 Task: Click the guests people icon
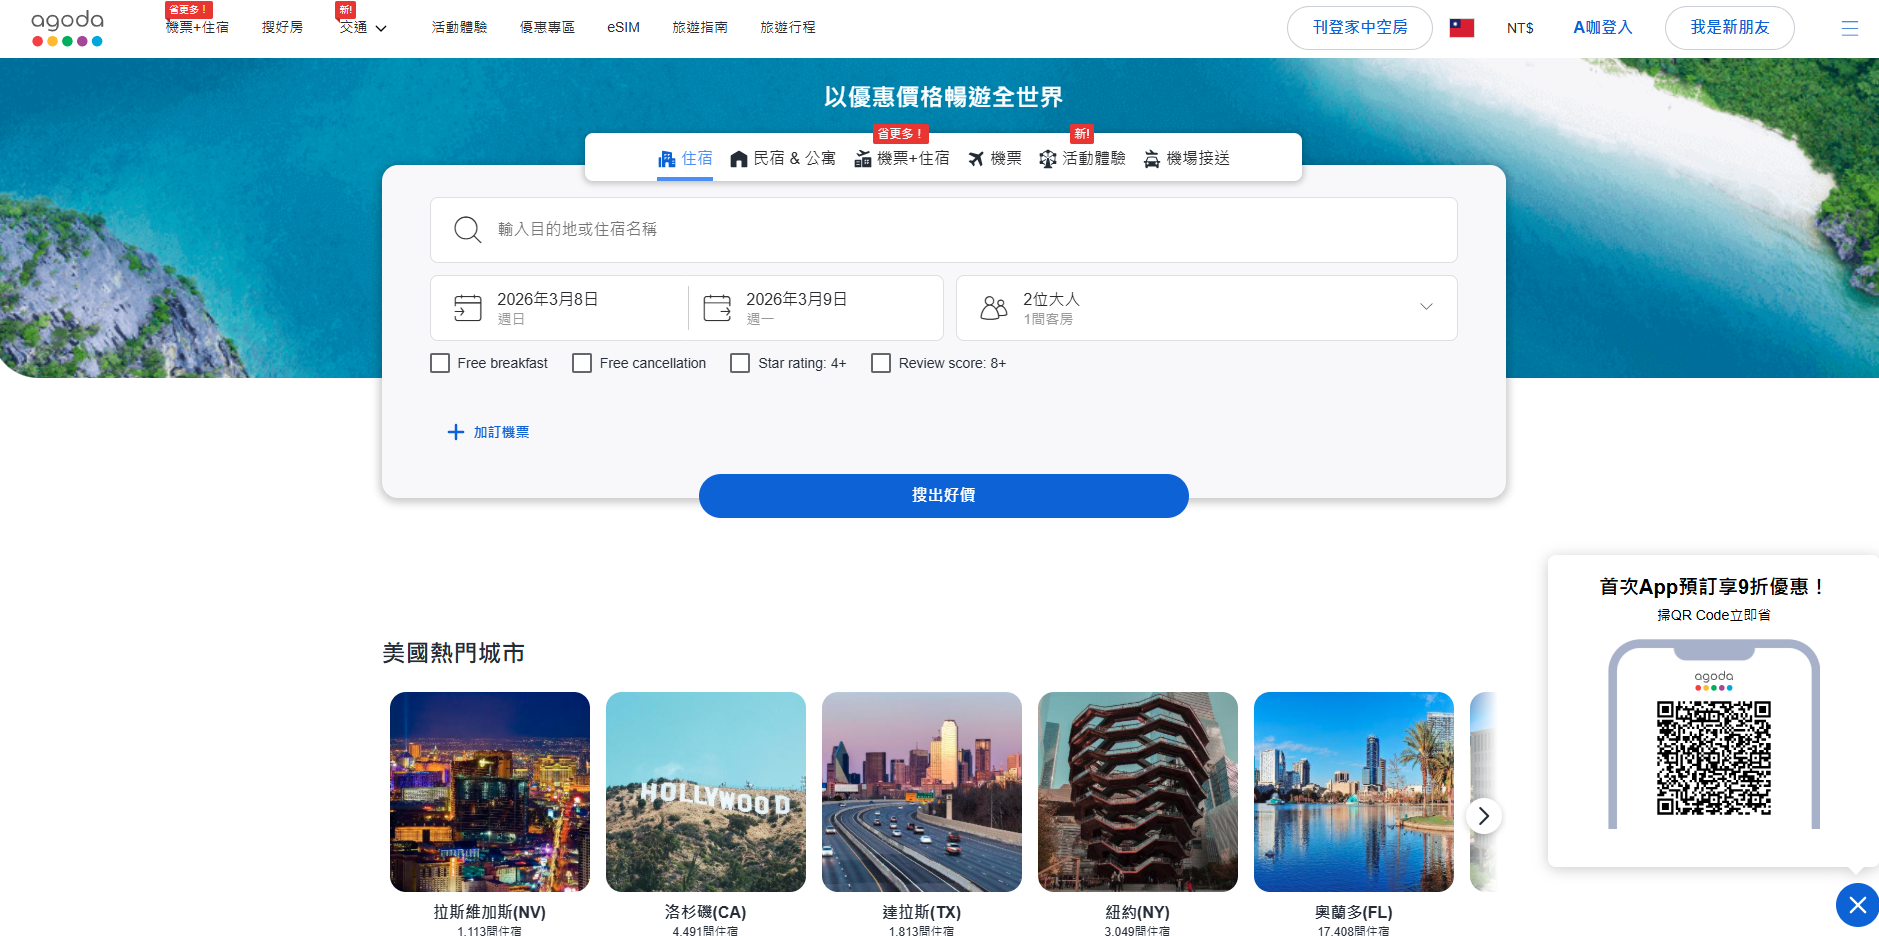pyautogui.click(x=993, y=308)
